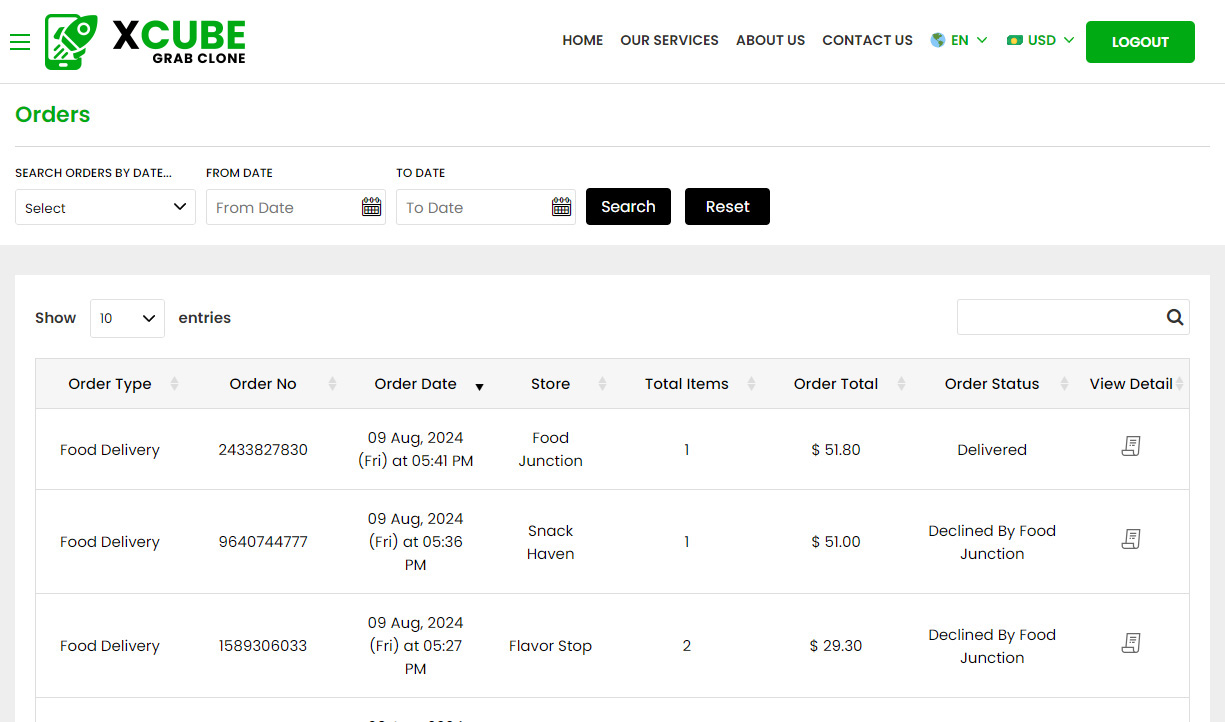Open the CONTACT US menu item
1225x722 pixels.
click(x=867, y=40)
